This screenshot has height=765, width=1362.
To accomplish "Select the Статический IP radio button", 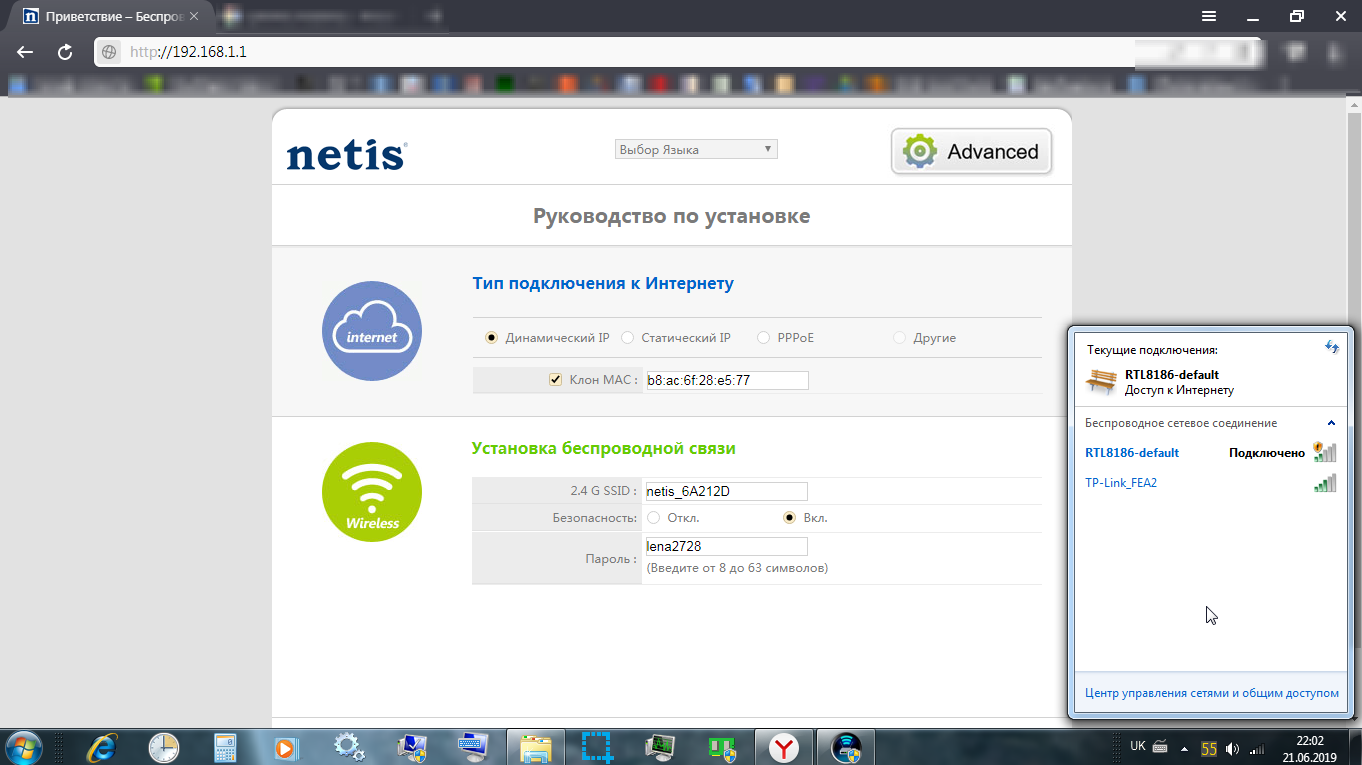I will (628, 338).
